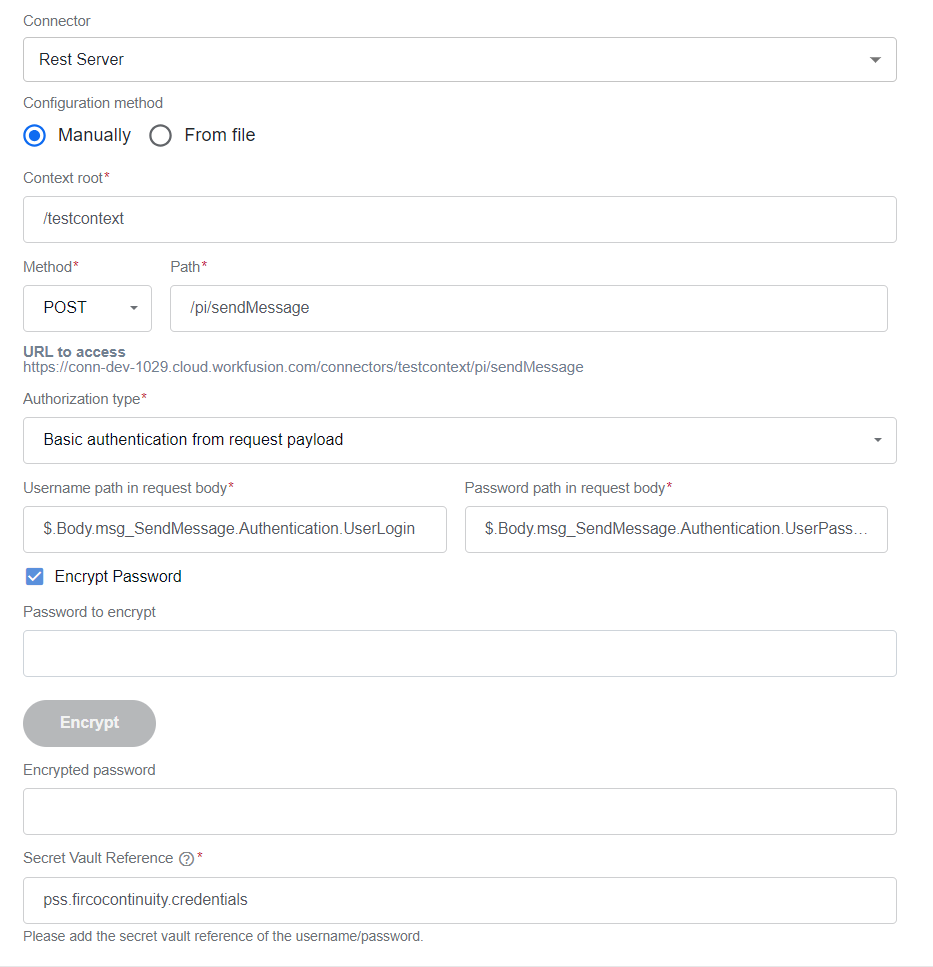The height and width of the screenshot is (967, 933).
Task: Open the Authorization type dropdown
Action: (x=459, y=440)
